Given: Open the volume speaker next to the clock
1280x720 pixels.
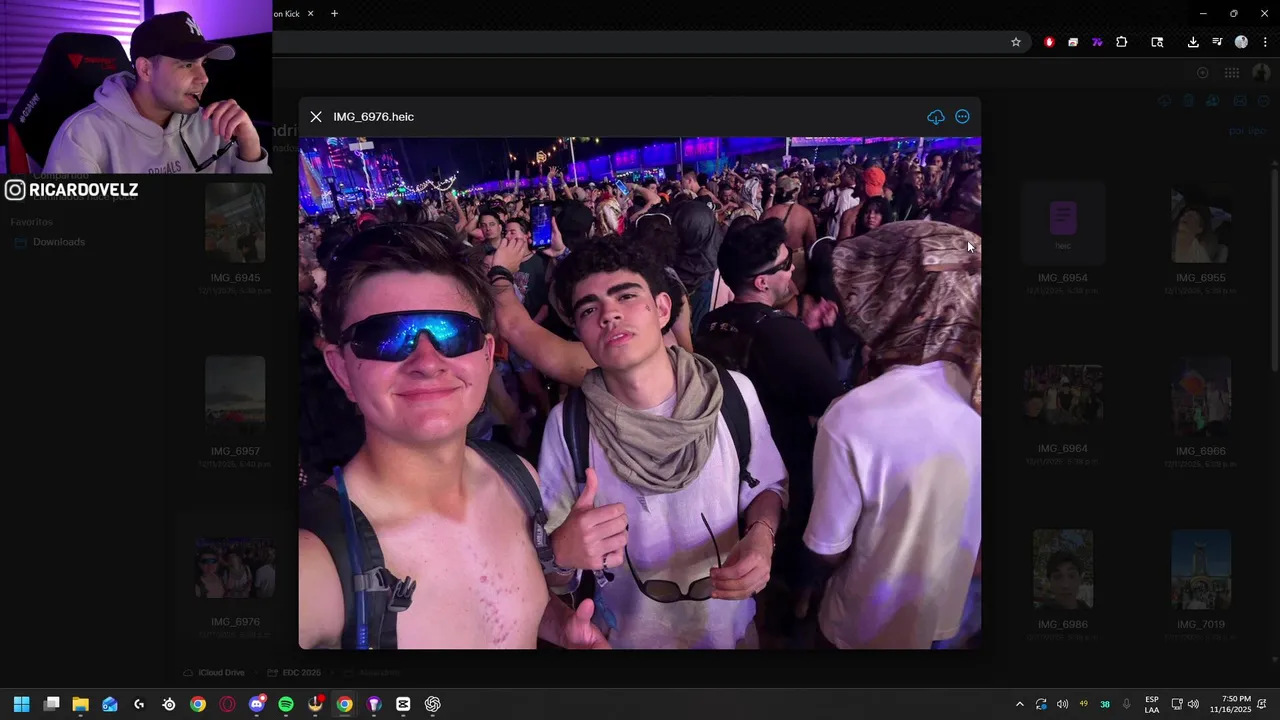Looking at the screenshot, I should (1193, 704).
